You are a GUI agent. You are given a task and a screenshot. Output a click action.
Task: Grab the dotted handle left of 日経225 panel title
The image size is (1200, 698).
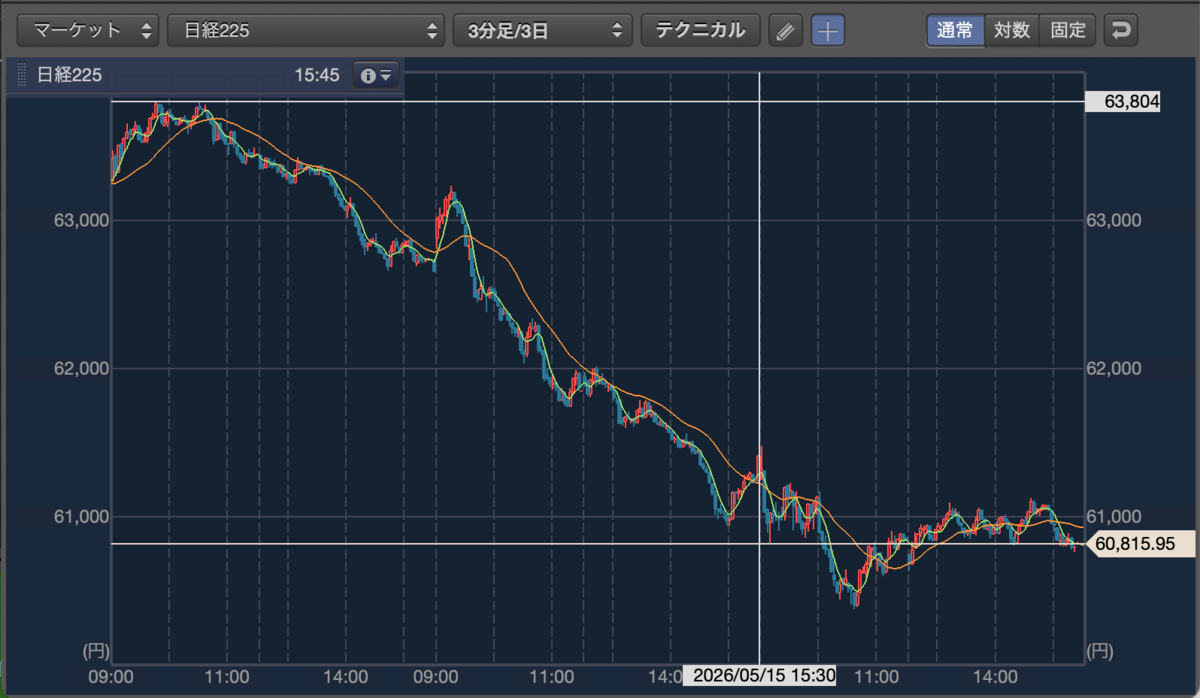point(22,75)
